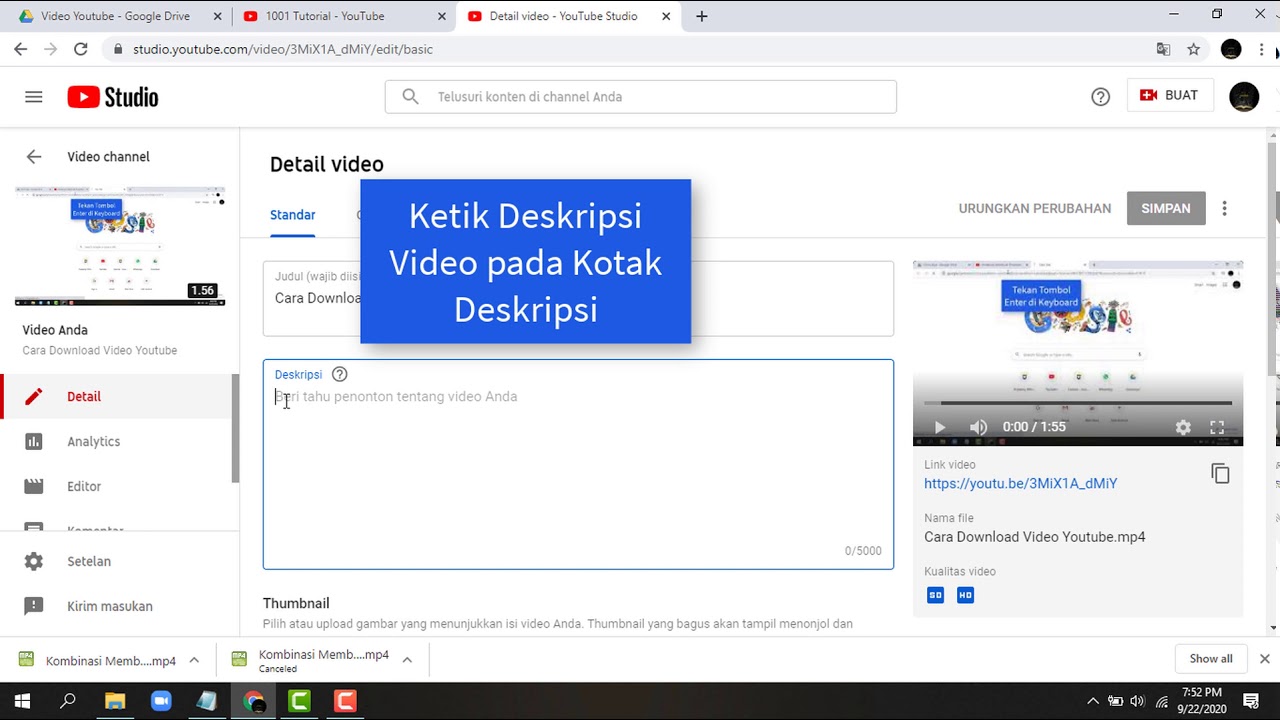This screenshot has width=1280, height=720.
Task: Close the downloads bar
Action: coord(1264,659)
